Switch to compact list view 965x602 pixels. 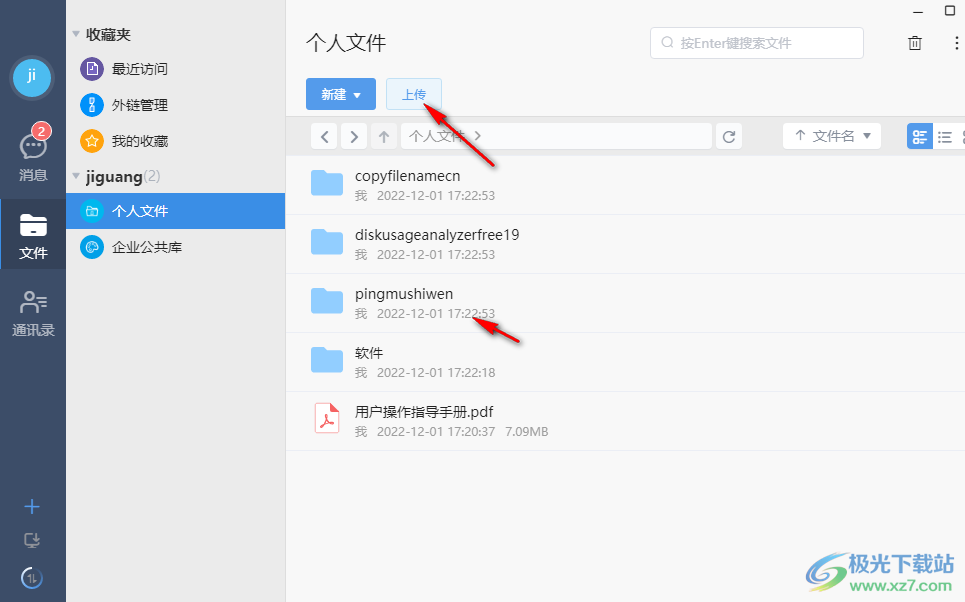pyautogui.click(x=945, y=136)
